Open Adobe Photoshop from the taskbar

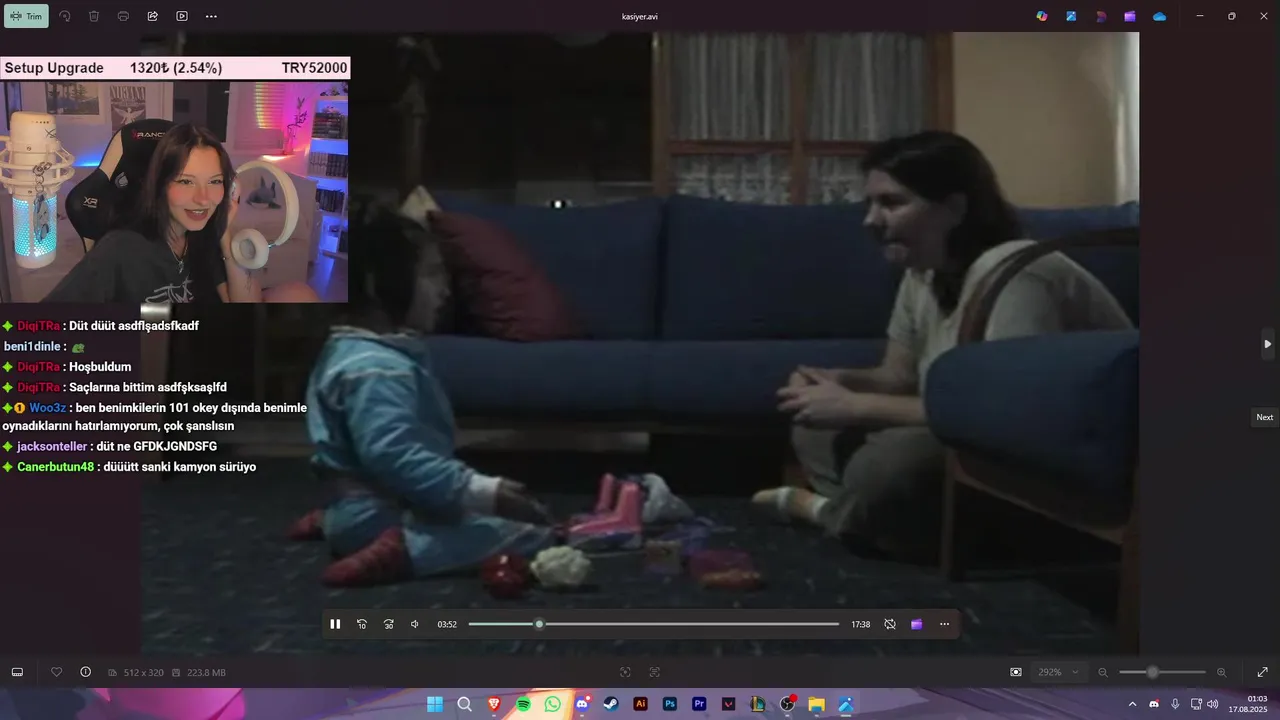pos(670,704)
